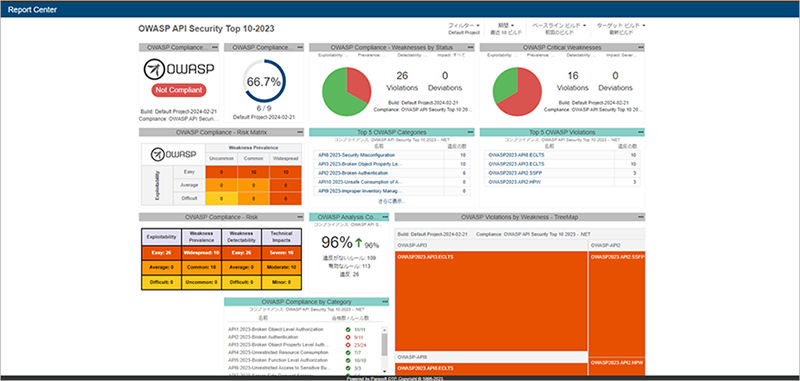Click さらに表示 show more link
The image size is (800, 381).
point(391,201)
